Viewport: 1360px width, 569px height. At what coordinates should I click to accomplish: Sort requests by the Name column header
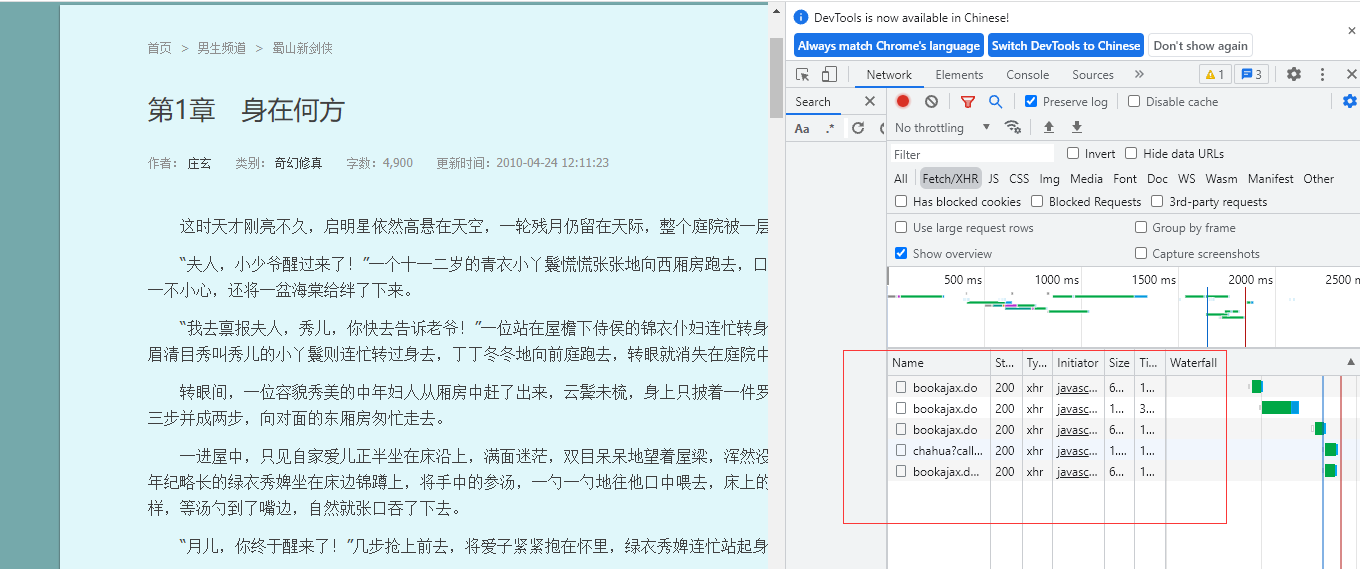939,363
